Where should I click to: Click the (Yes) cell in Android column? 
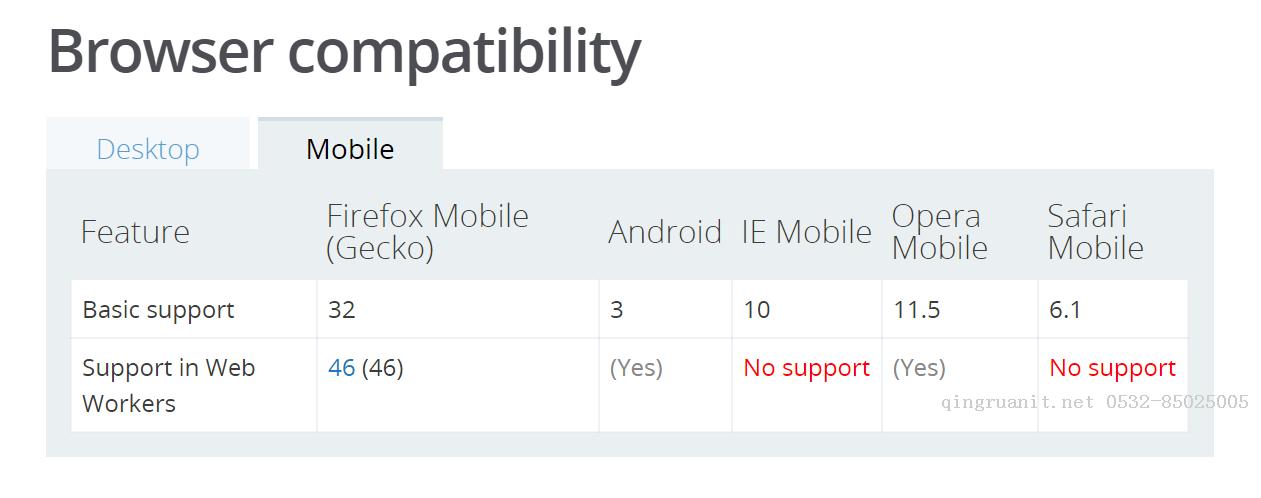pyautogui.click(x=636, y=368)
